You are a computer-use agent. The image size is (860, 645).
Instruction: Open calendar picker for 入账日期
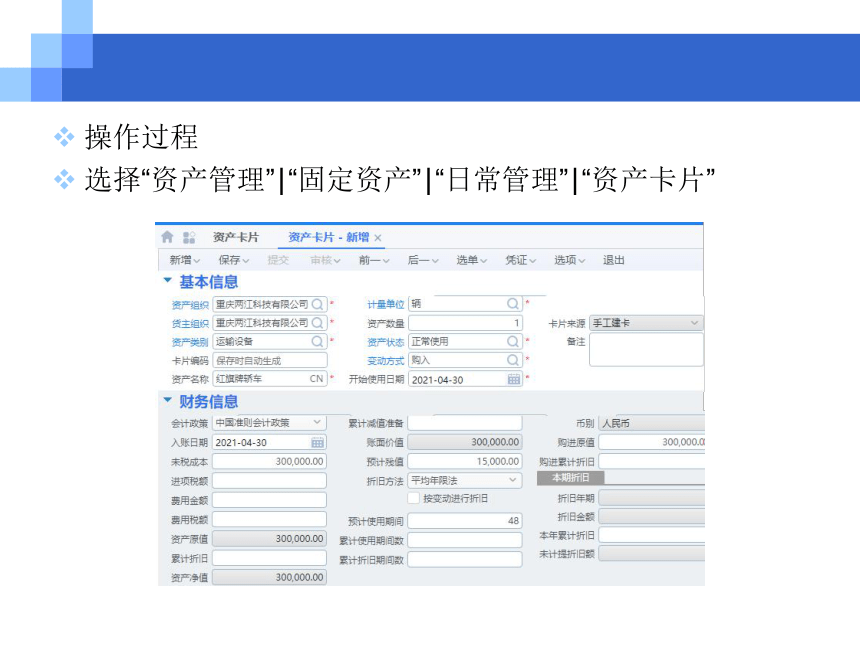(318, 443)
